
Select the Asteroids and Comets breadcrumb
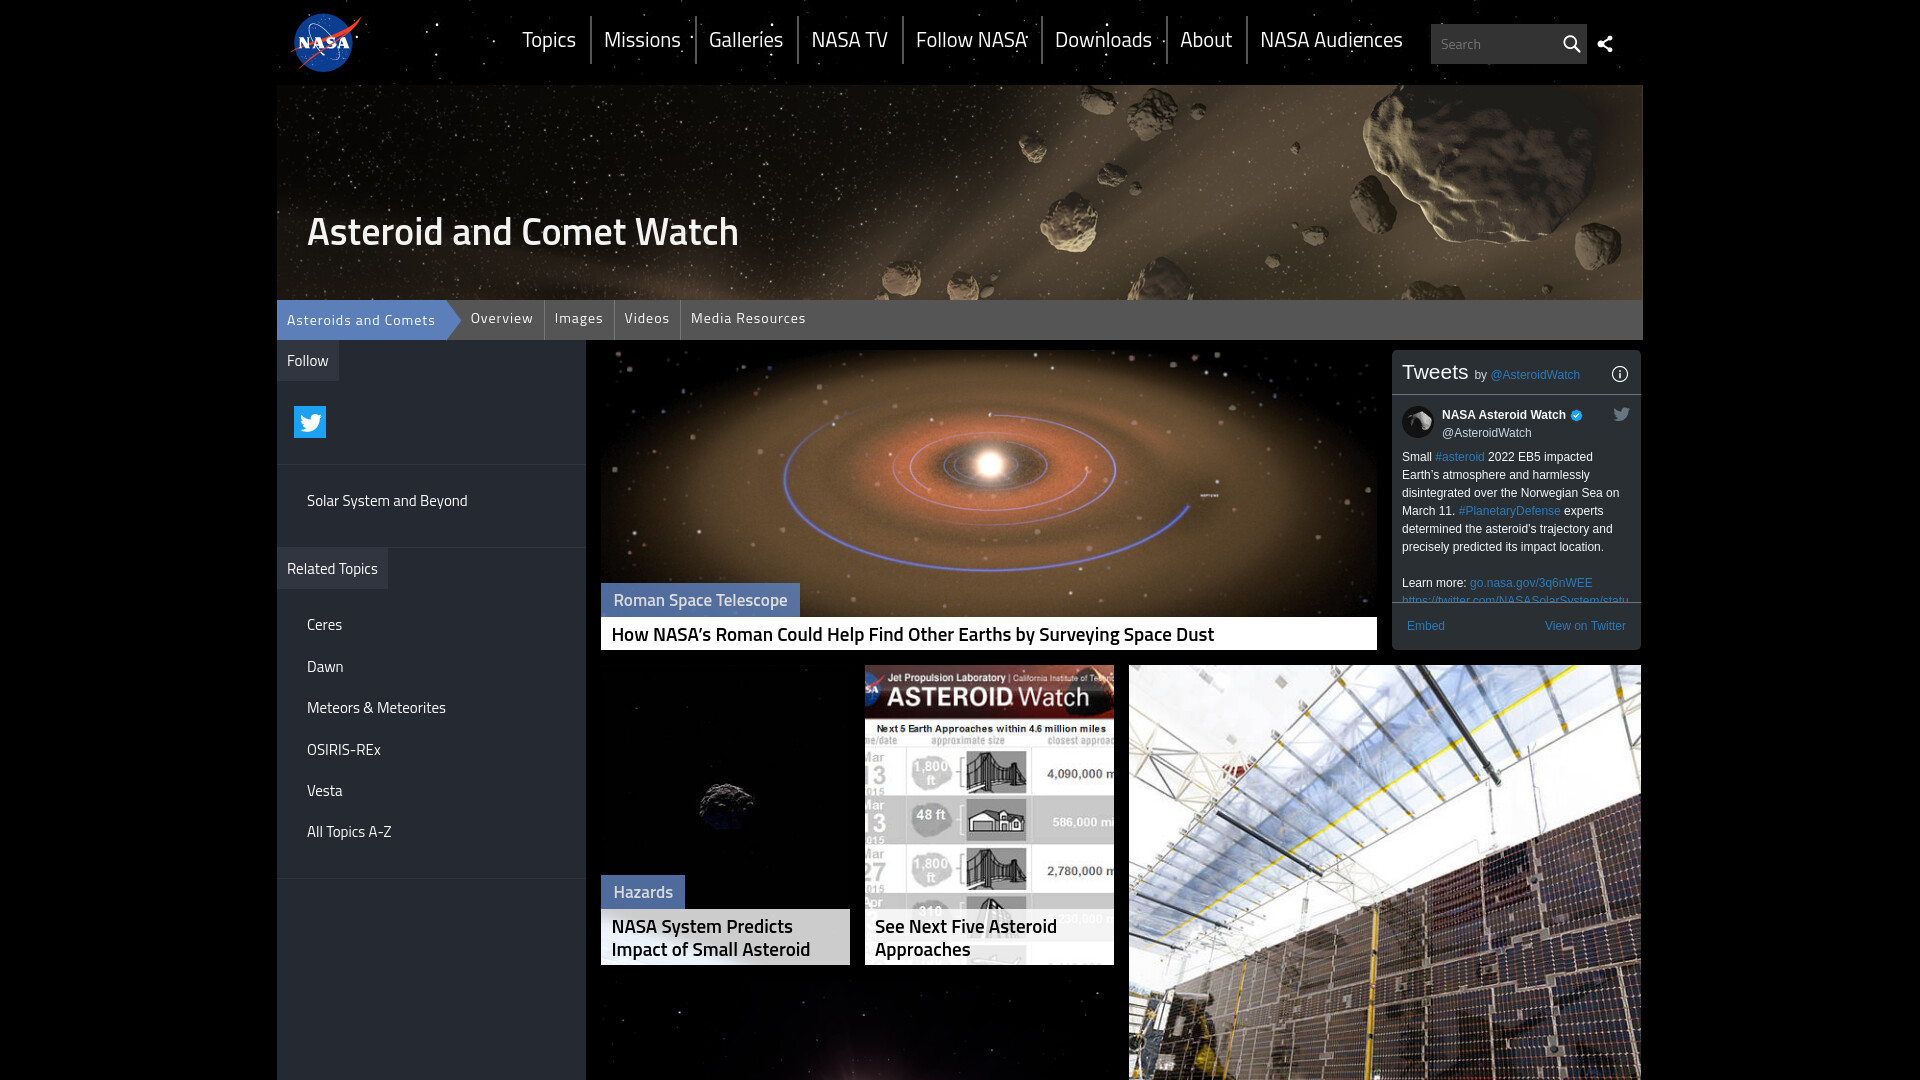pos(361,320)
